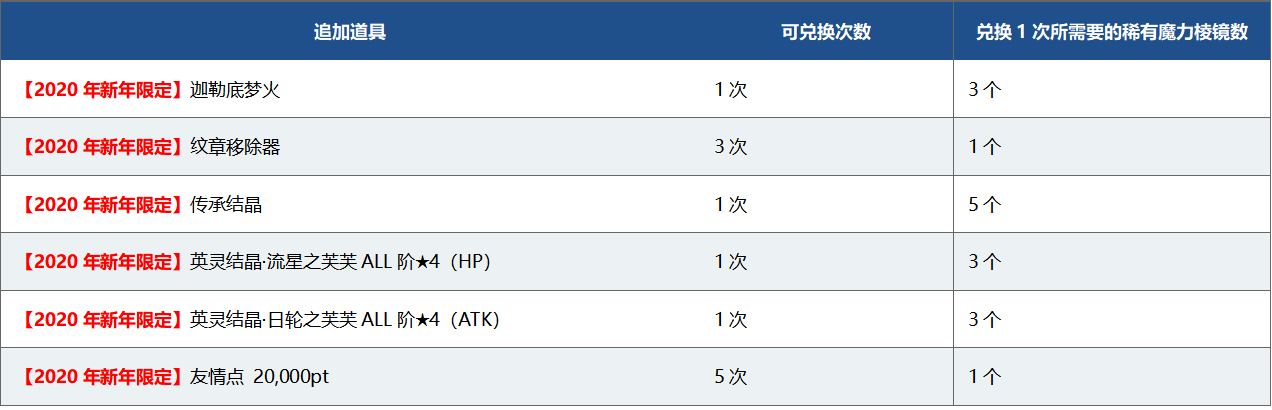Click 英灵结晶·日轮之芙芙 ALL 阶★4 (ATK)

[x=344, y=320]
